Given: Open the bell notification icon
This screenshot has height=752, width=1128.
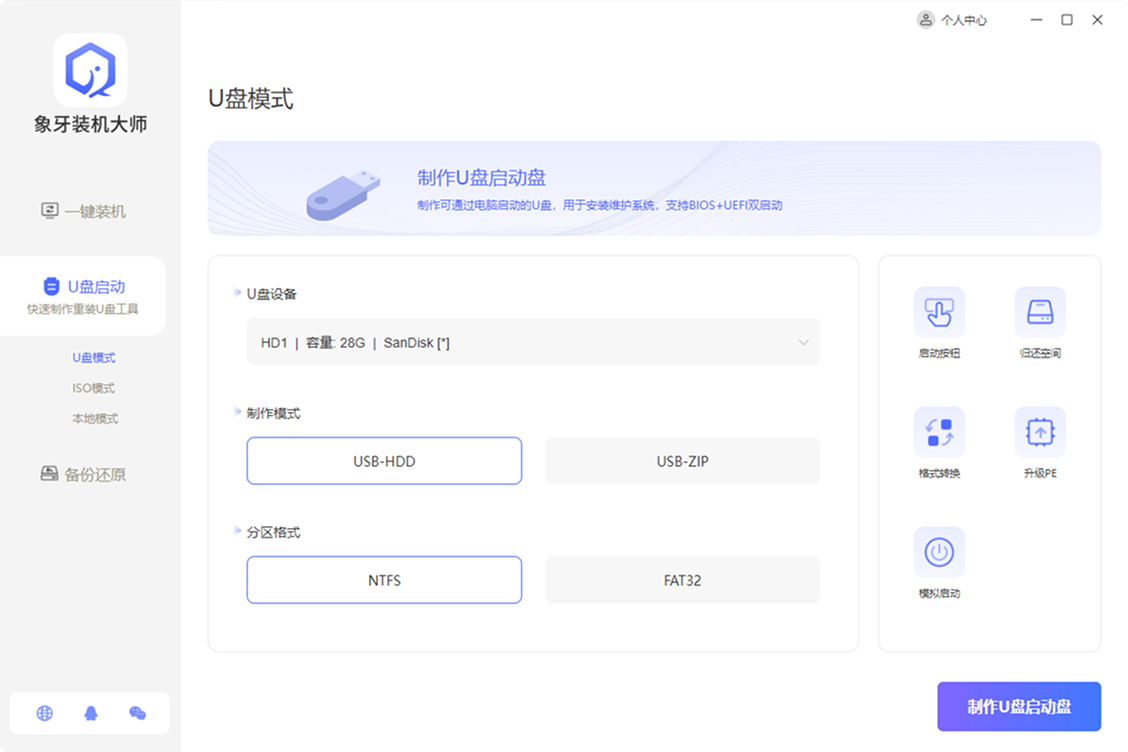Looking at the screenshot, I should 90,714.
